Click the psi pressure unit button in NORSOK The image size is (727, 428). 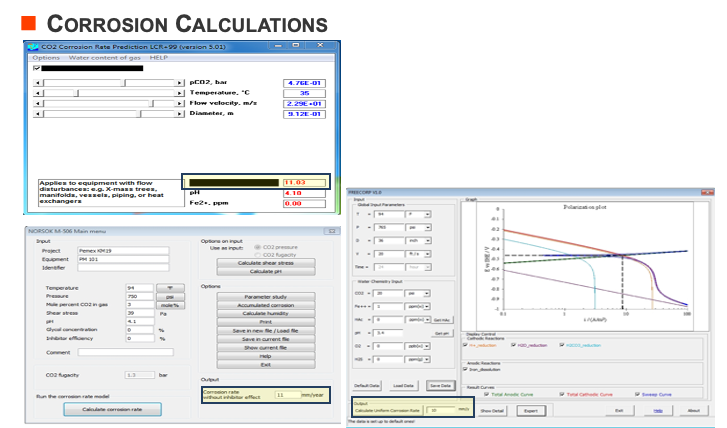click(169, 296)
